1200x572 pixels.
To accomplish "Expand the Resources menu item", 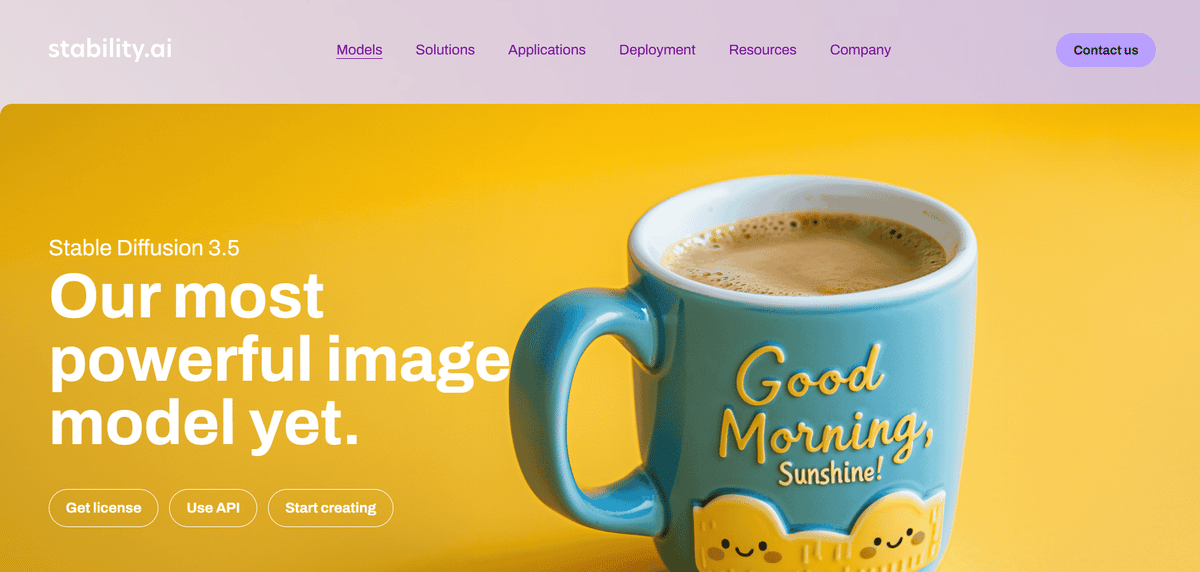I will click(x=763, y=50).
